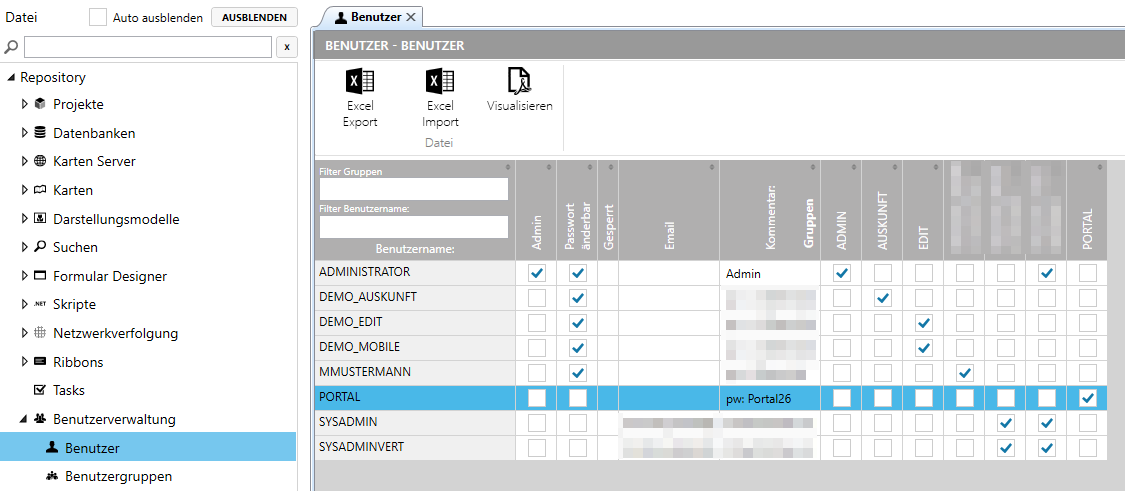The width and height of the screenshot is (1125, 491).
Task: Collapse the Benutzerverwaltung node
Action: point(24,419)
